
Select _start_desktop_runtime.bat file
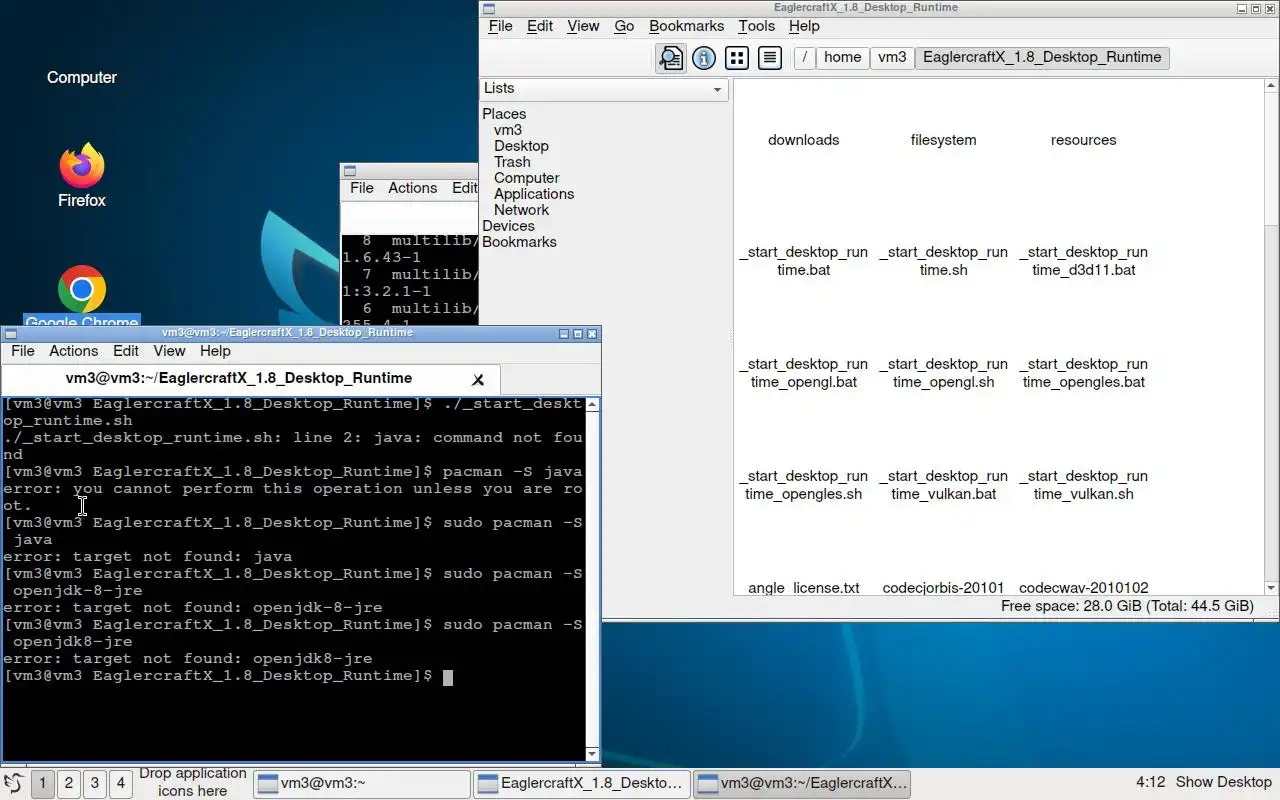[x=804, y=261]
